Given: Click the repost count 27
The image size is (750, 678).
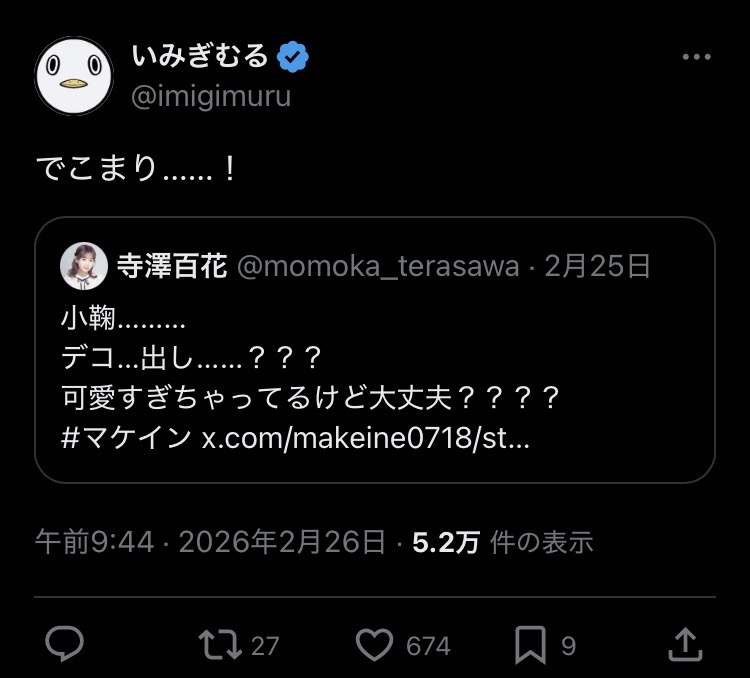Looking at the screenshot, I should pos(265,646).
